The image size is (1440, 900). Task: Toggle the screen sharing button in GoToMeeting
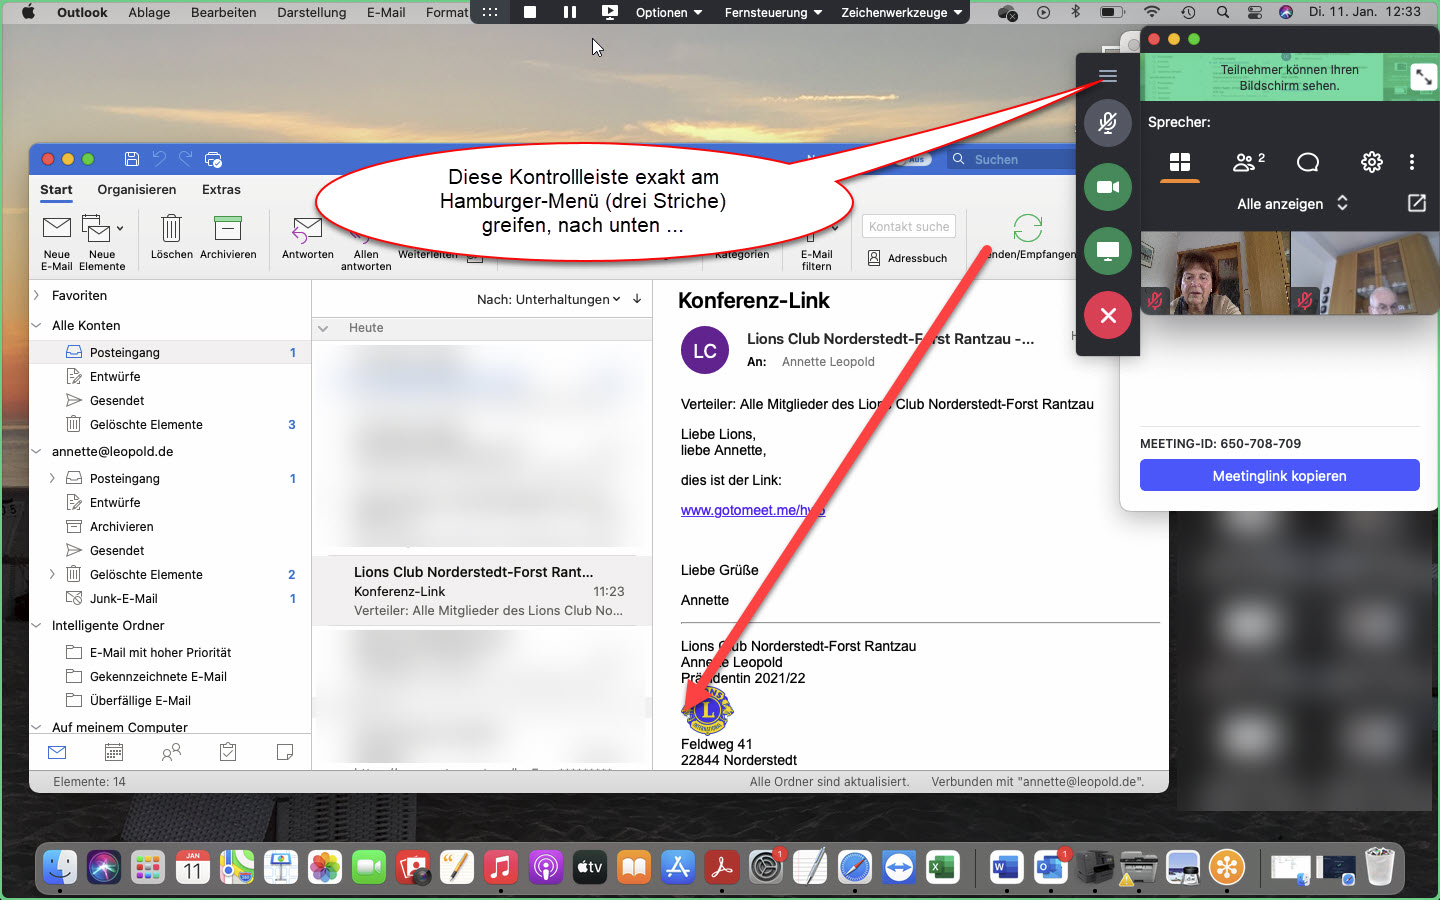click(1108, 251)
